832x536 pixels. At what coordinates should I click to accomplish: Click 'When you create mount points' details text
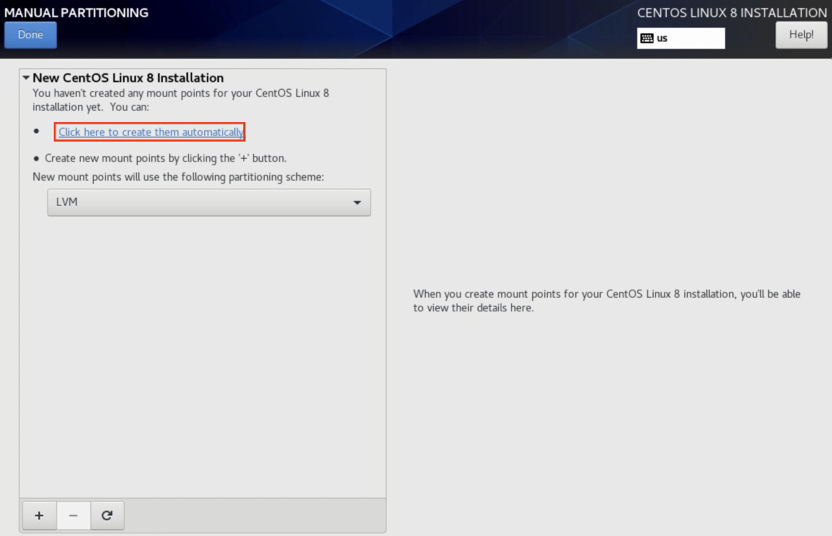606,301
